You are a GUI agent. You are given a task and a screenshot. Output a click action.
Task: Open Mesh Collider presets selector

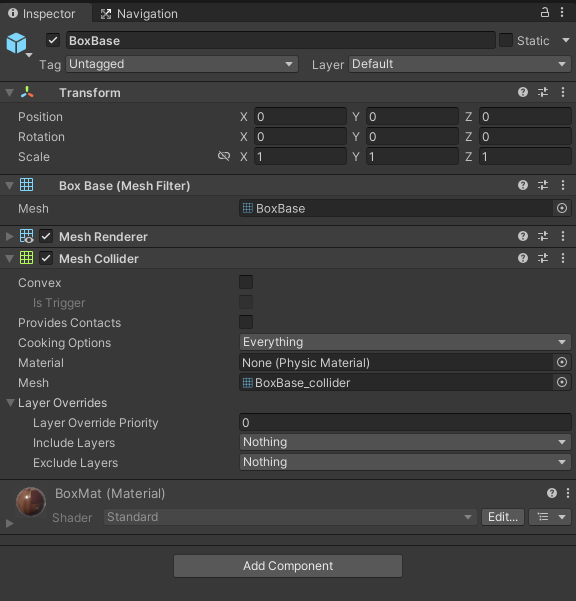point(543,258)
